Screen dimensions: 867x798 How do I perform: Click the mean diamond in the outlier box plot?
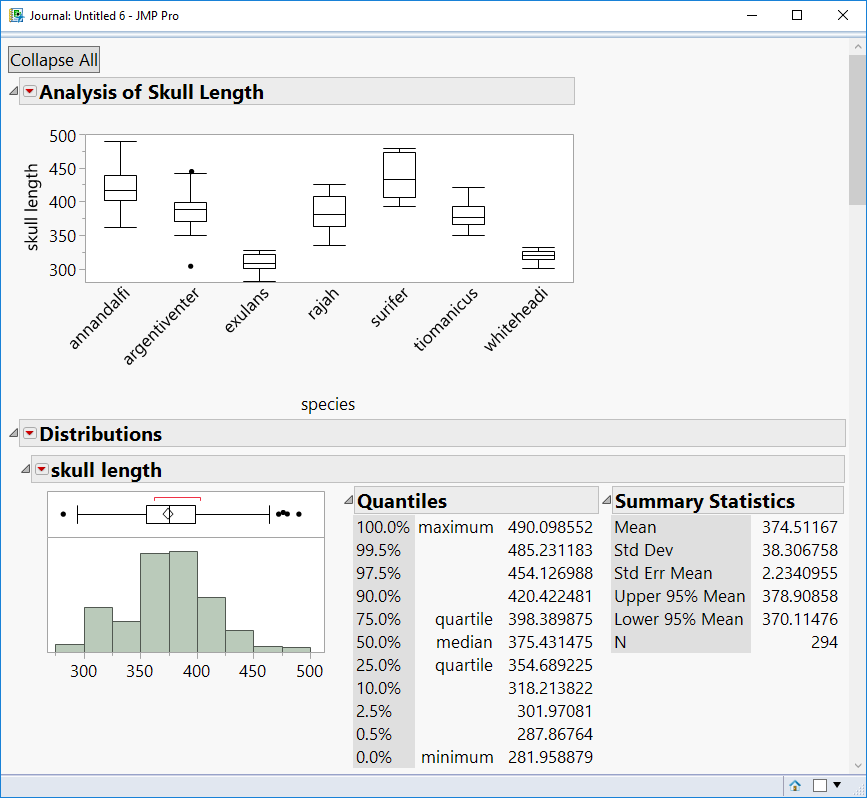coord(168,514)
